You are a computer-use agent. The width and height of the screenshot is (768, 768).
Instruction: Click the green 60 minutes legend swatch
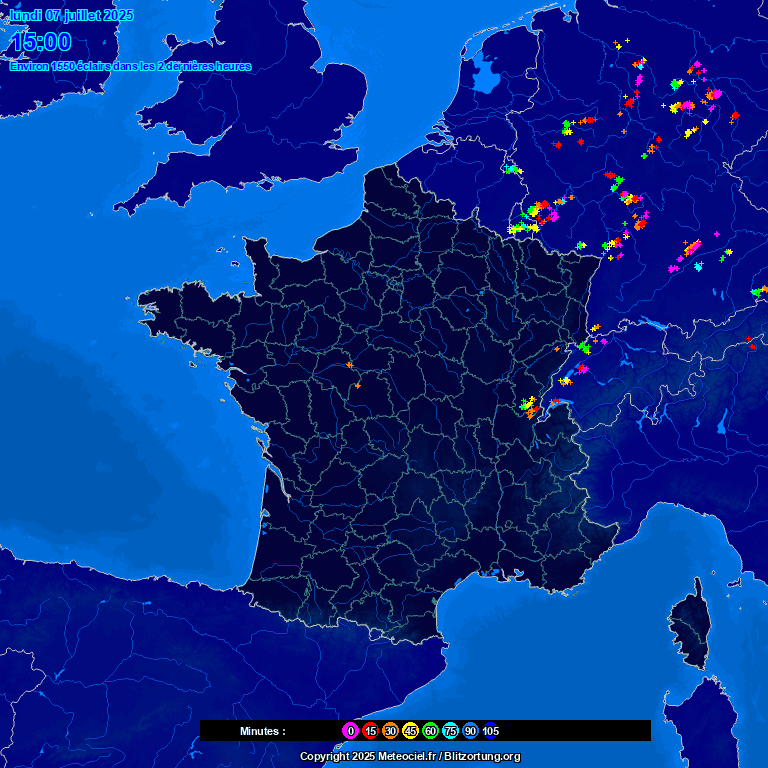431,731
